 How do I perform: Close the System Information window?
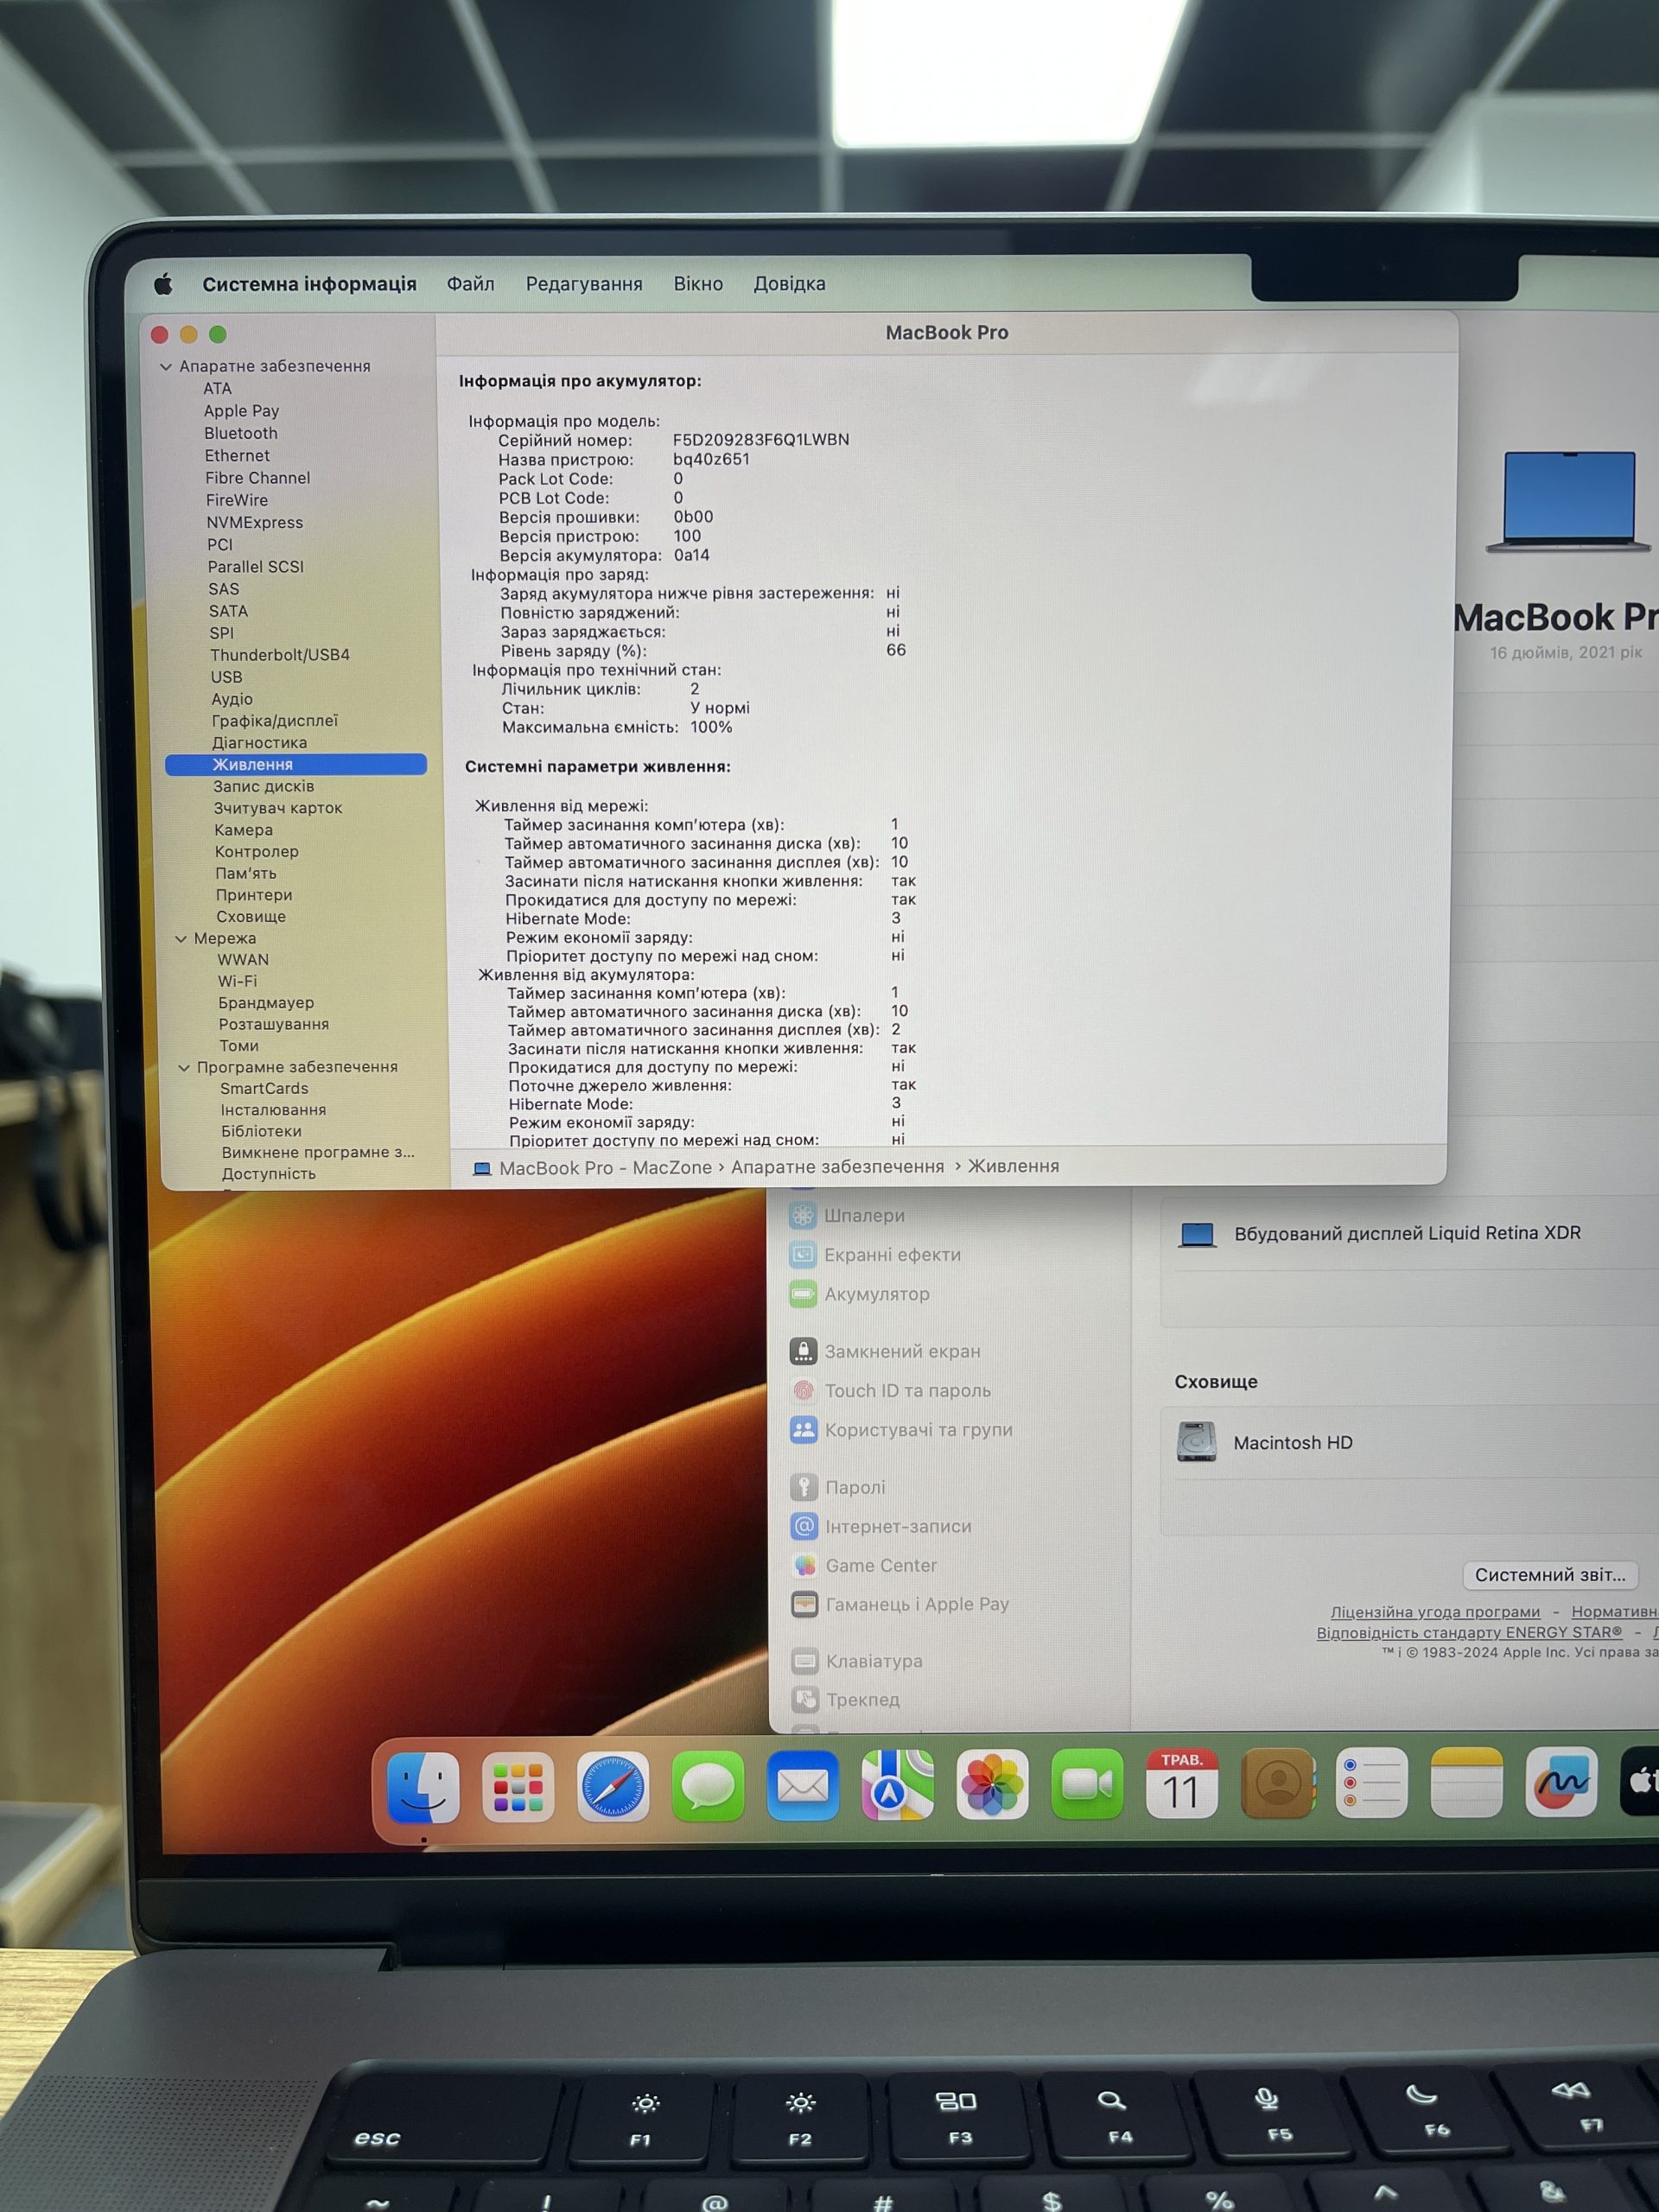159,334
